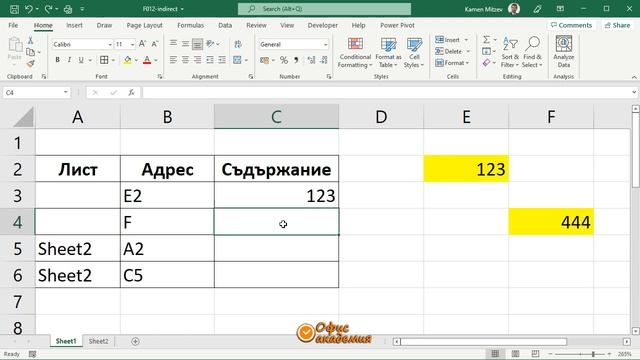Screen dimensions: 640x360
Task: Click the Save icon in title bar
Action: point(14,9)
